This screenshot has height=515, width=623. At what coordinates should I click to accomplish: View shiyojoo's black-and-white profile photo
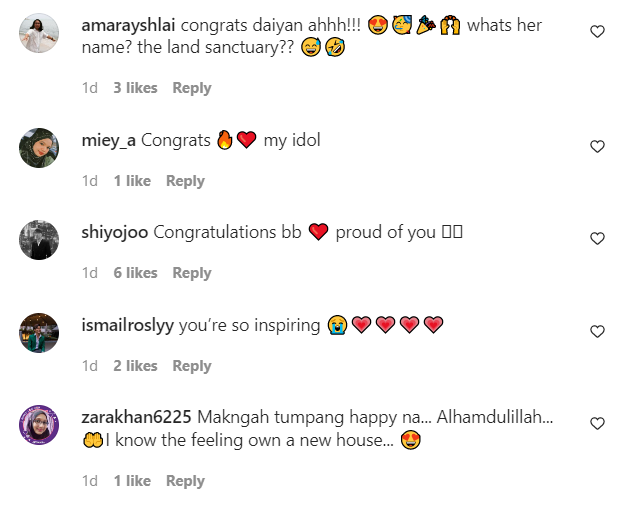39,240
